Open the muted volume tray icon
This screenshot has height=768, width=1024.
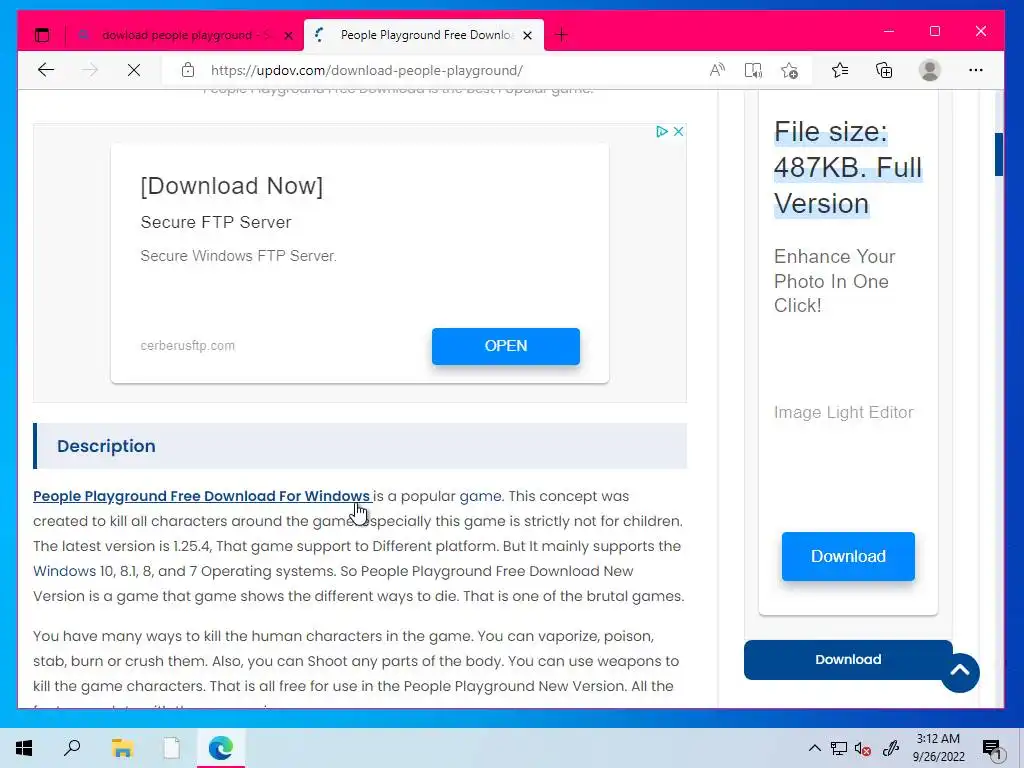pos(863,748)
